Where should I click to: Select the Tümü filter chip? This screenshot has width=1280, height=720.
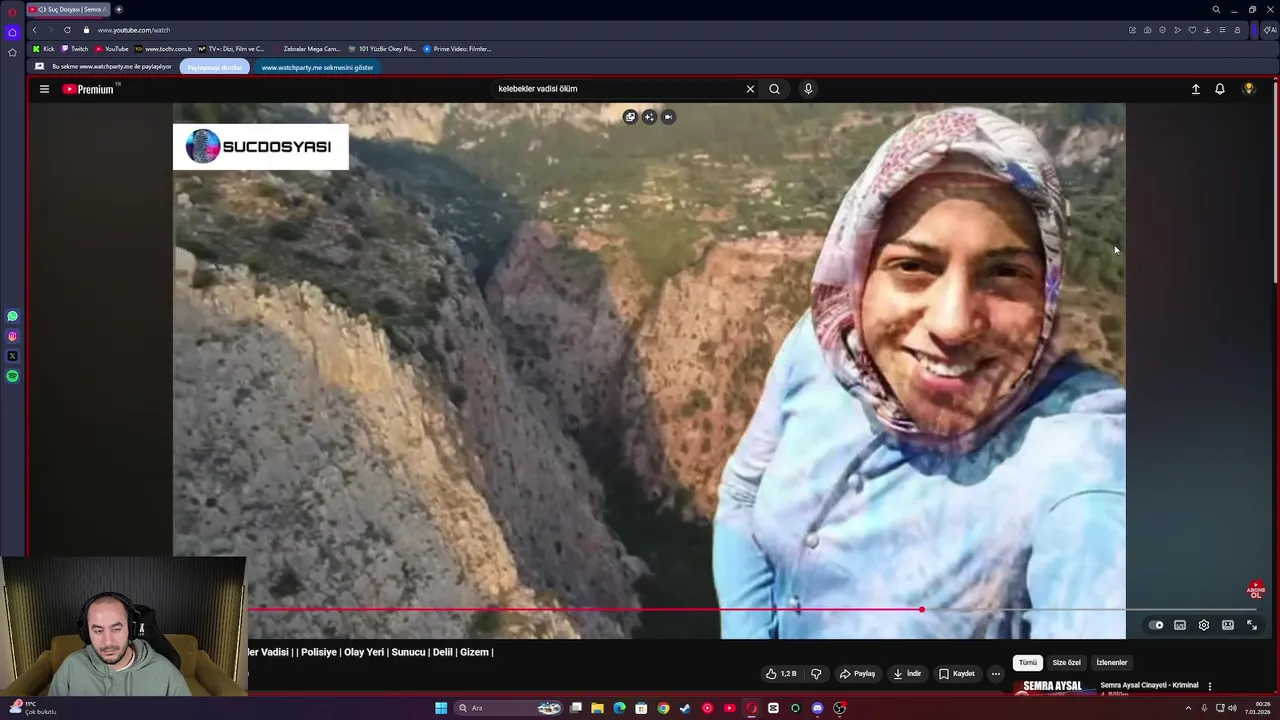point(1028,662)
